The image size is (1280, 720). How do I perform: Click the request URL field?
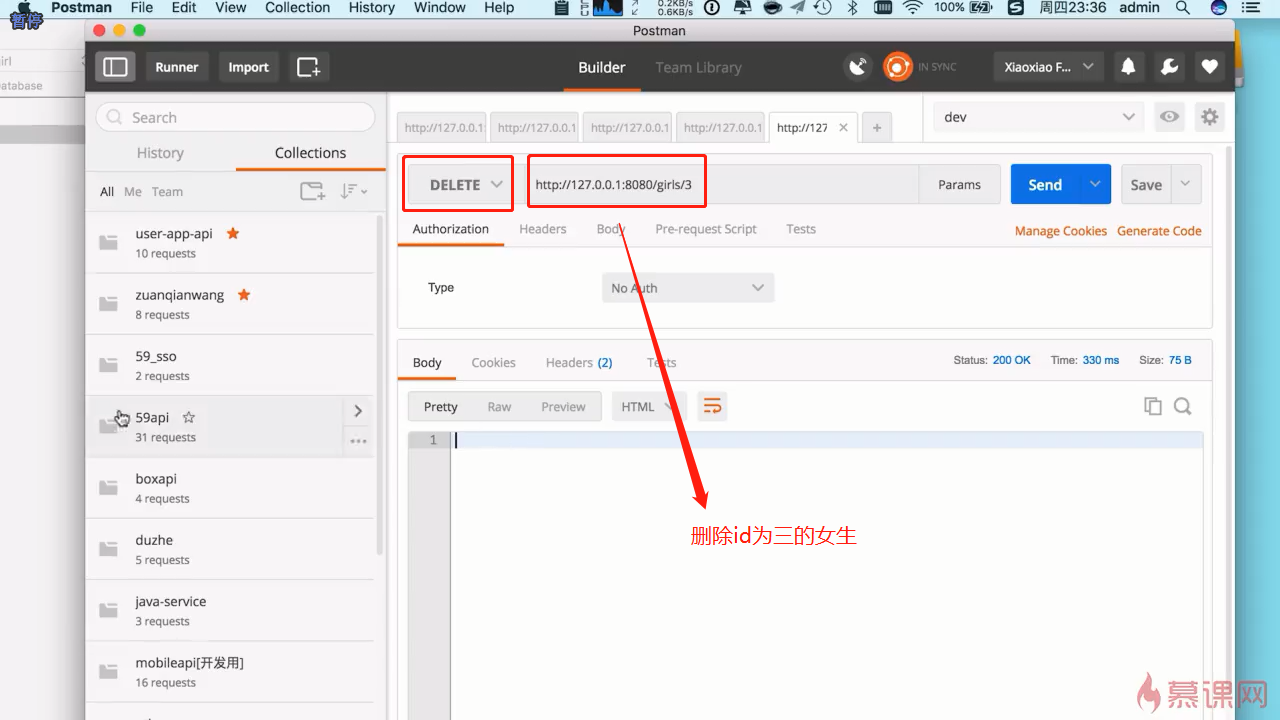[723, 185]
